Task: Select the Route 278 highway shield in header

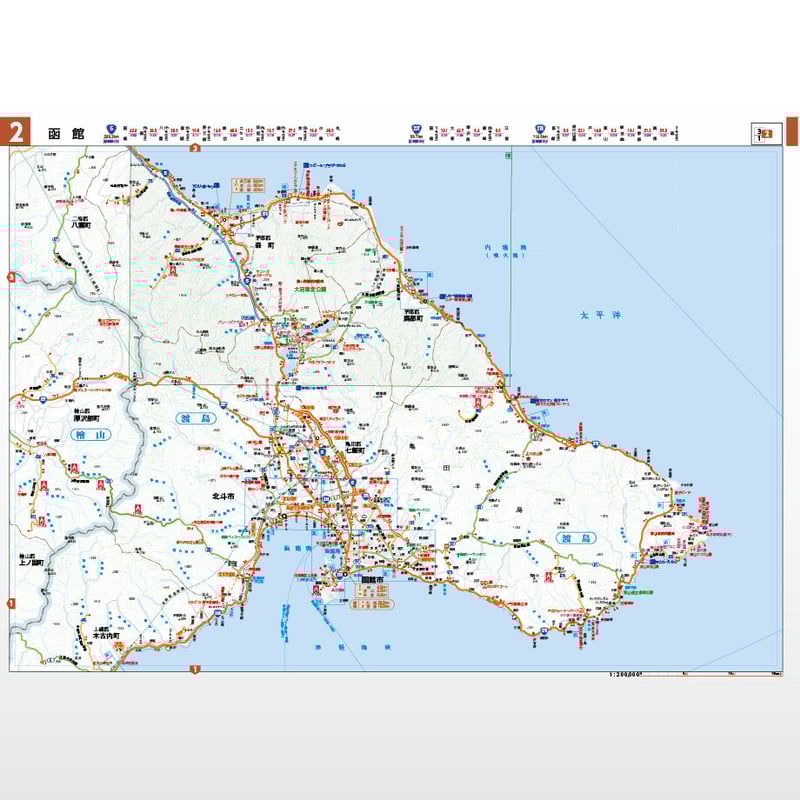Action: [540, 129]
